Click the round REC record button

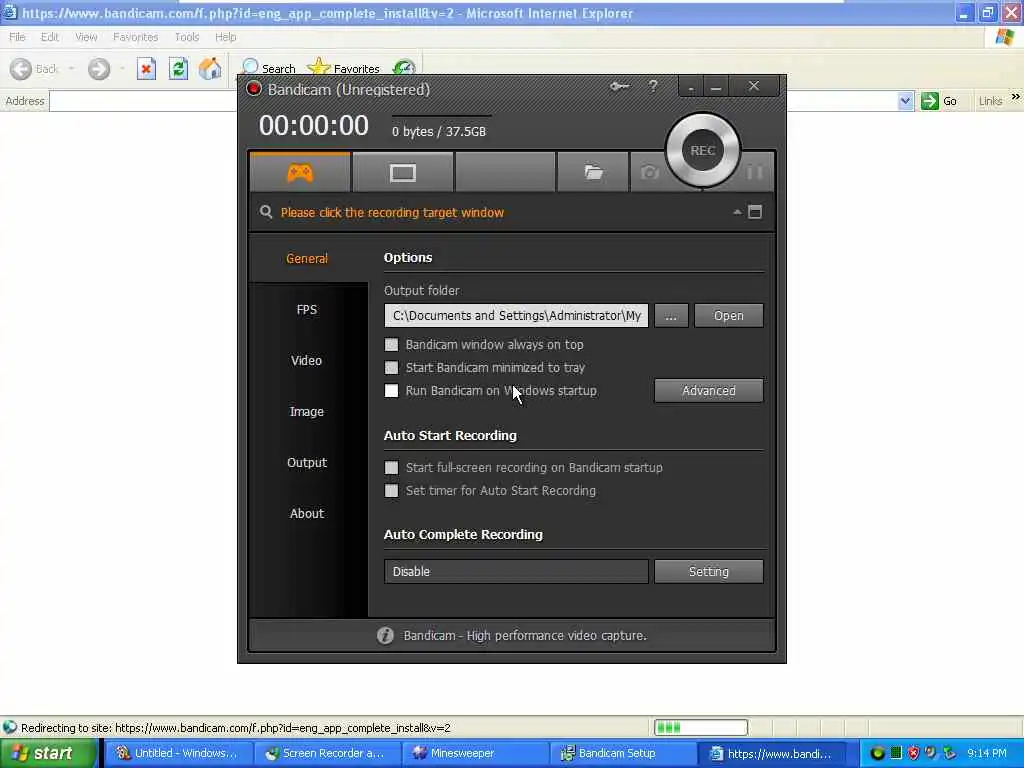[x=703, y=150]
